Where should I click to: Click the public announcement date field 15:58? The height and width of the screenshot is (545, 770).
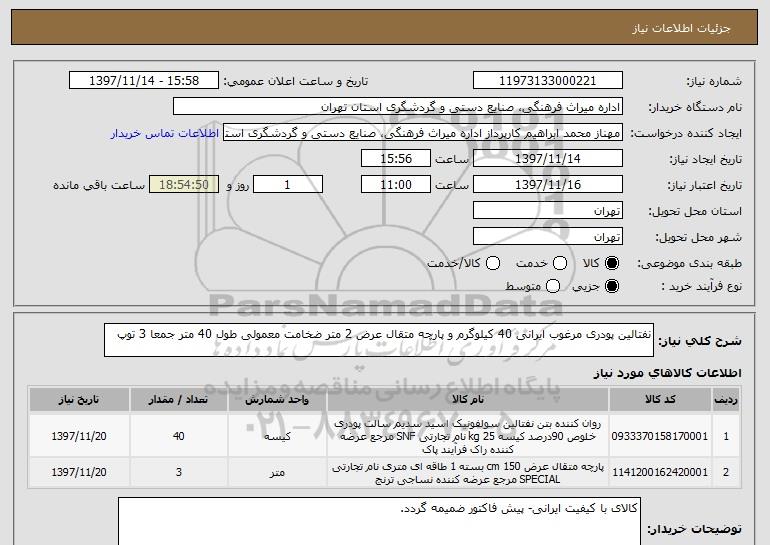click(x=144, y=81)
